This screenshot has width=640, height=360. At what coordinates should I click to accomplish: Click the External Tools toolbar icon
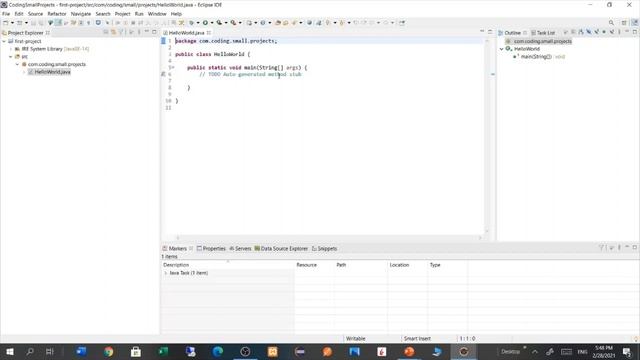(233, 23)
